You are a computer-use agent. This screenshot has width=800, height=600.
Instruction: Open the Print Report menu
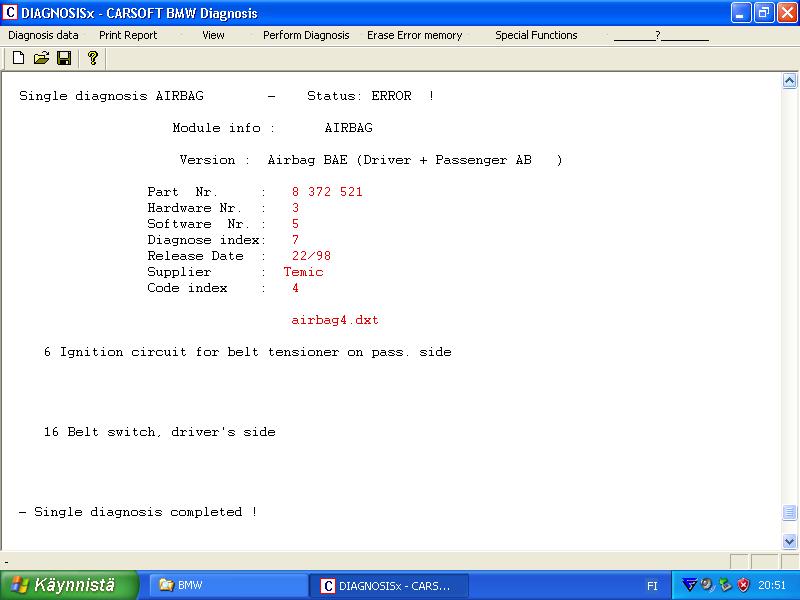(x=128, y=35)
